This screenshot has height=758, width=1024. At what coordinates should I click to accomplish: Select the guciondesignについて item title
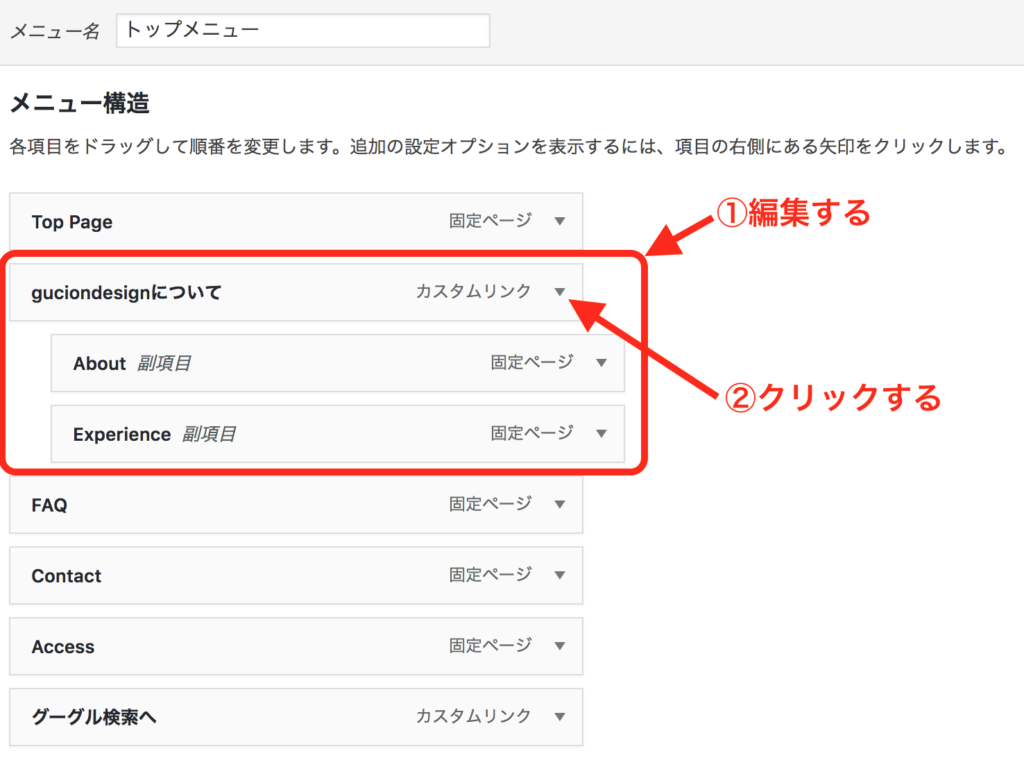point(126,293)
